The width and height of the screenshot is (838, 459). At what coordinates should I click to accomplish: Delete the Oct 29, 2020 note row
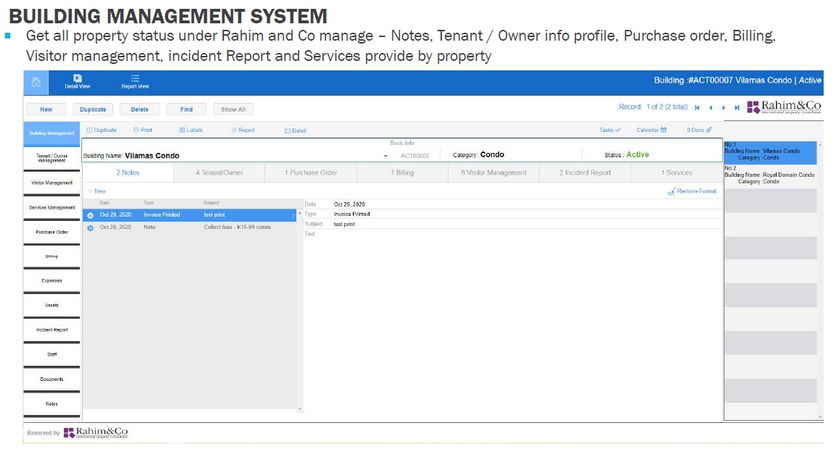pos(90,214)
